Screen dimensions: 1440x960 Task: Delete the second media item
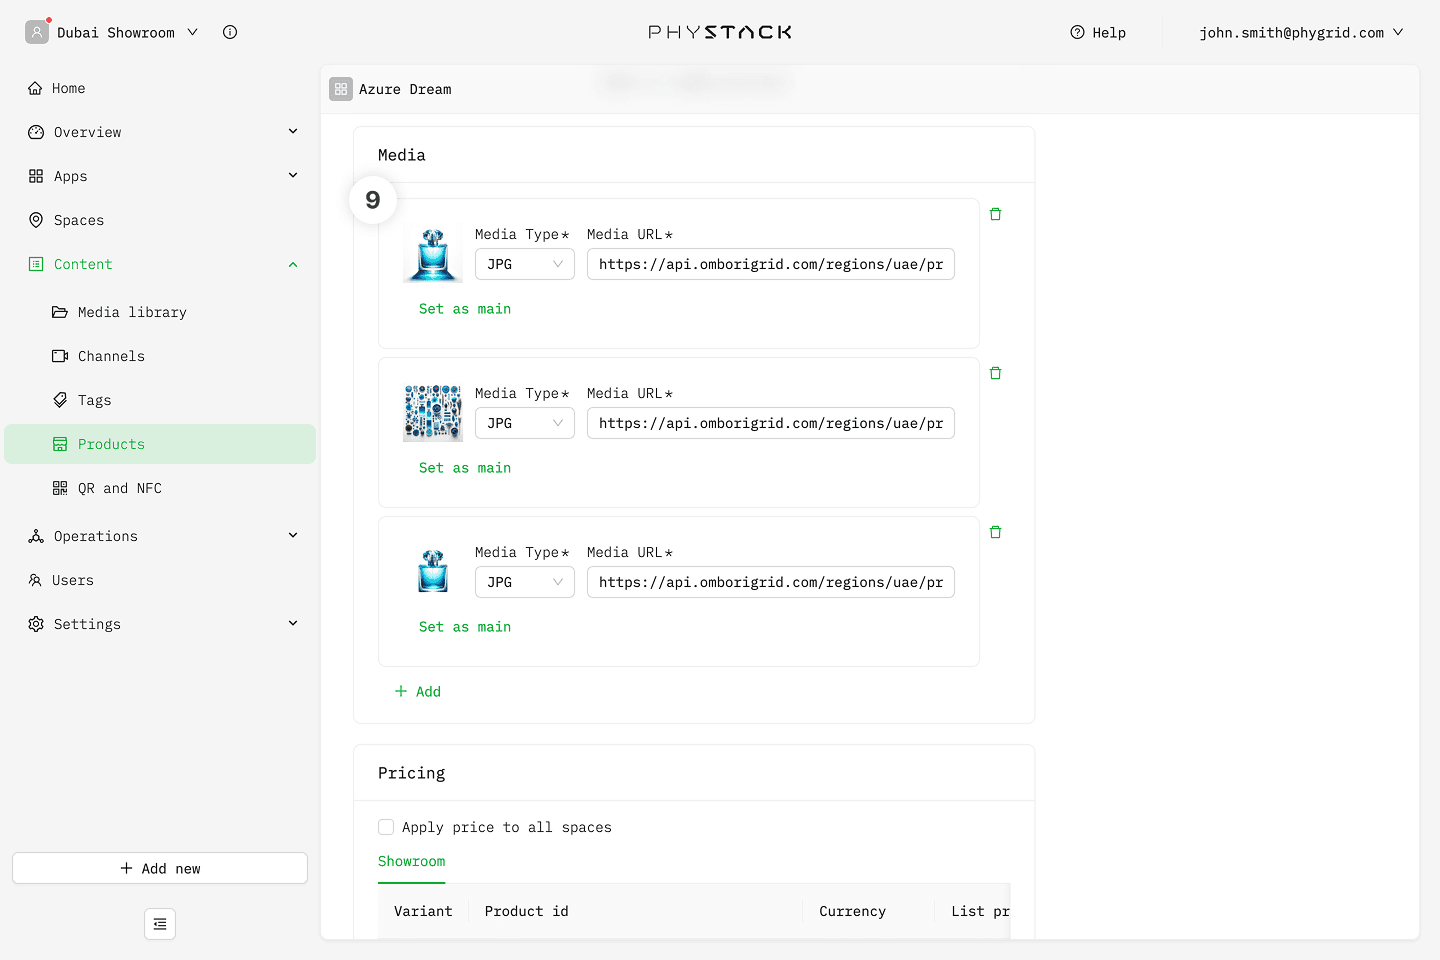(x=995, y=373)
